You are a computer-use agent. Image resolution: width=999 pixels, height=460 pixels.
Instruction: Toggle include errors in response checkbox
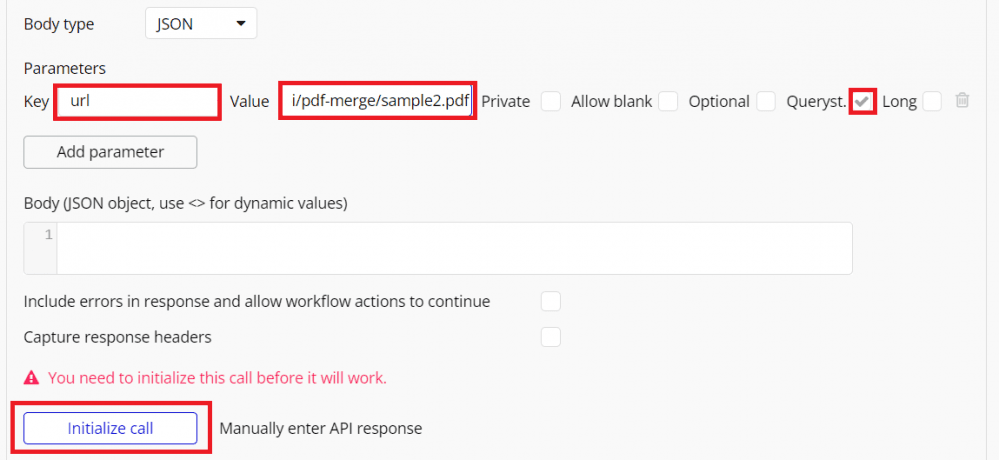[x=550, y=301]
